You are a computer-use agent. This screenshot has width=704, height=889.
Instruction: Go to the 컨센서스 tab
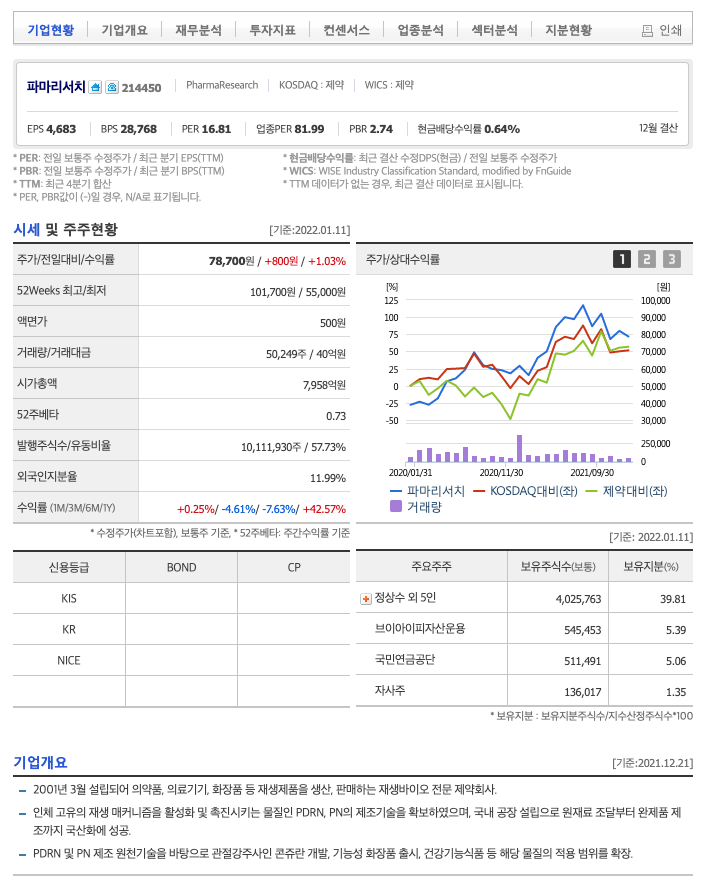click(x=346, y=29)
